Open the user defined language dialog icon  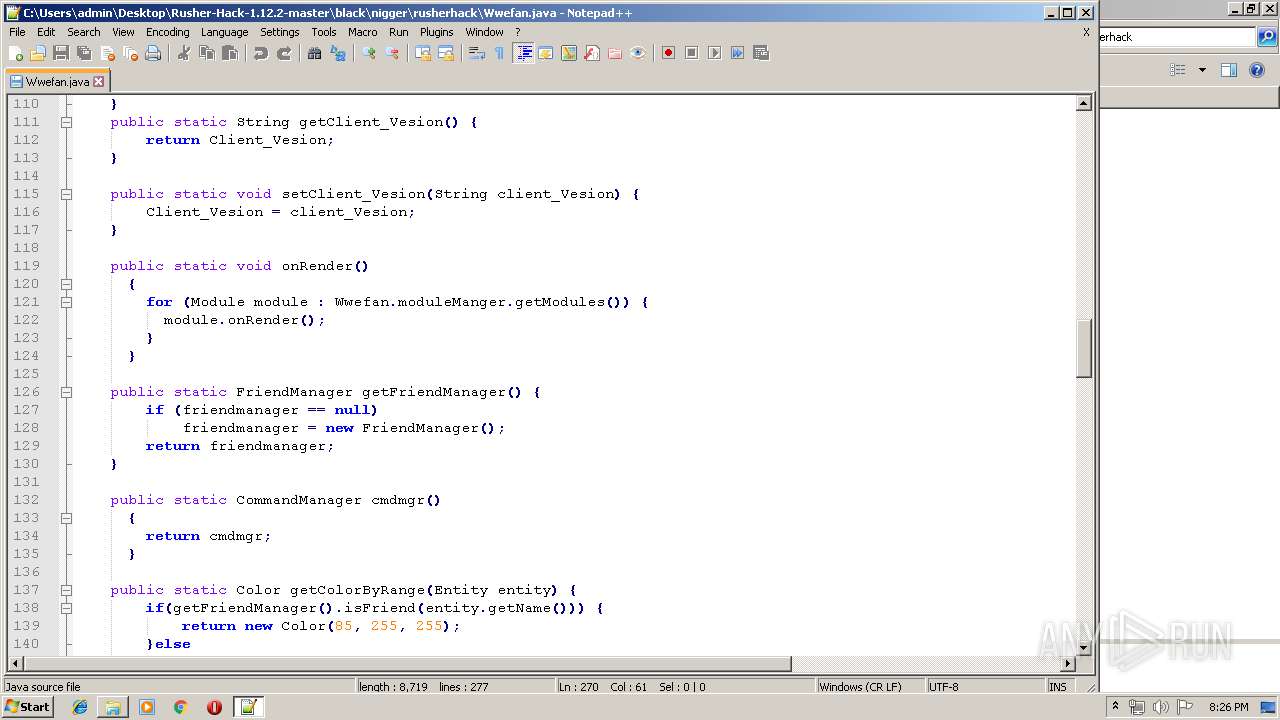tap(546, 53)
